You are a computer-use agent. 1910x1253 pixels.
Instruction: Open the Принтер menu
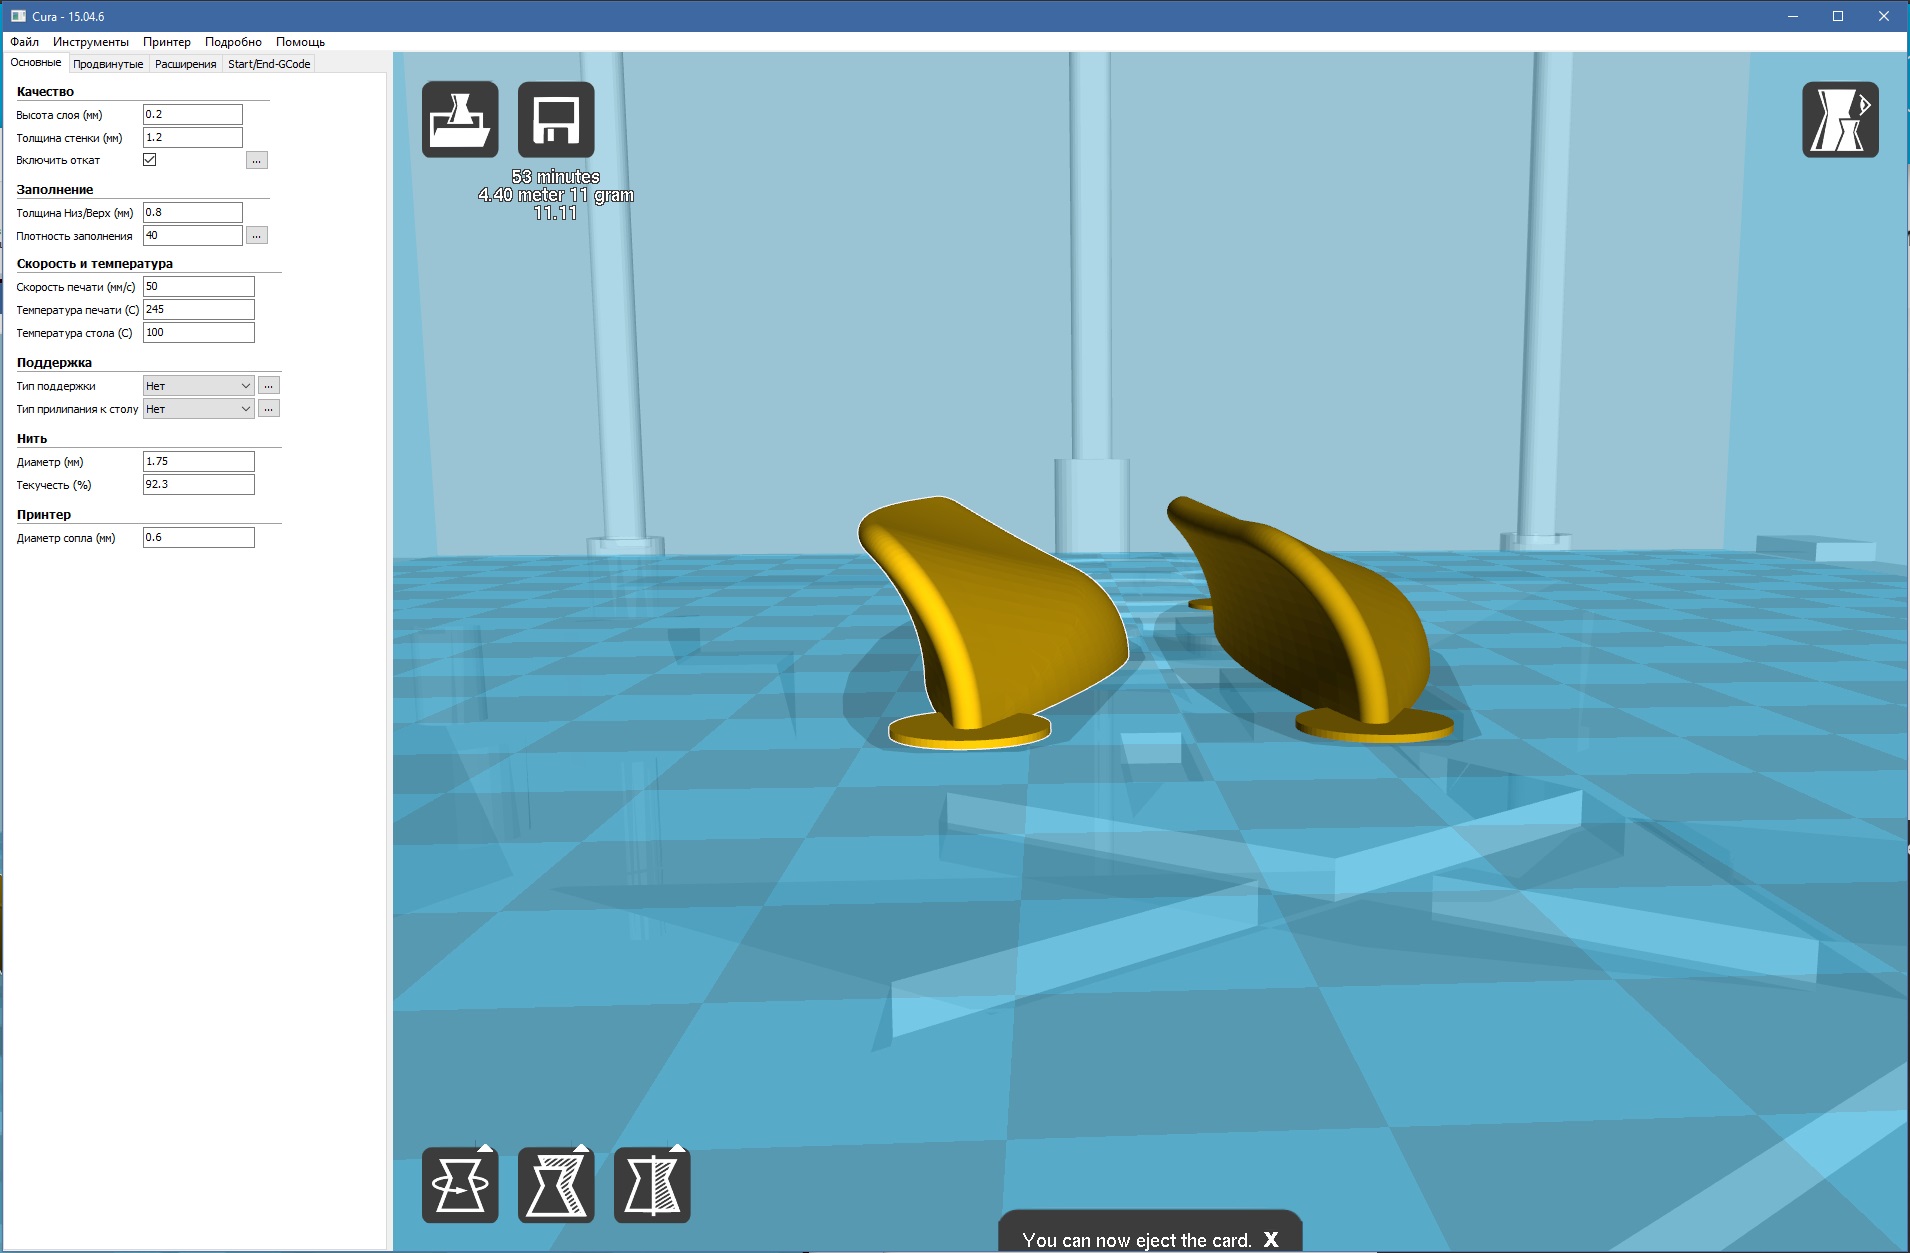click(167, 42)
